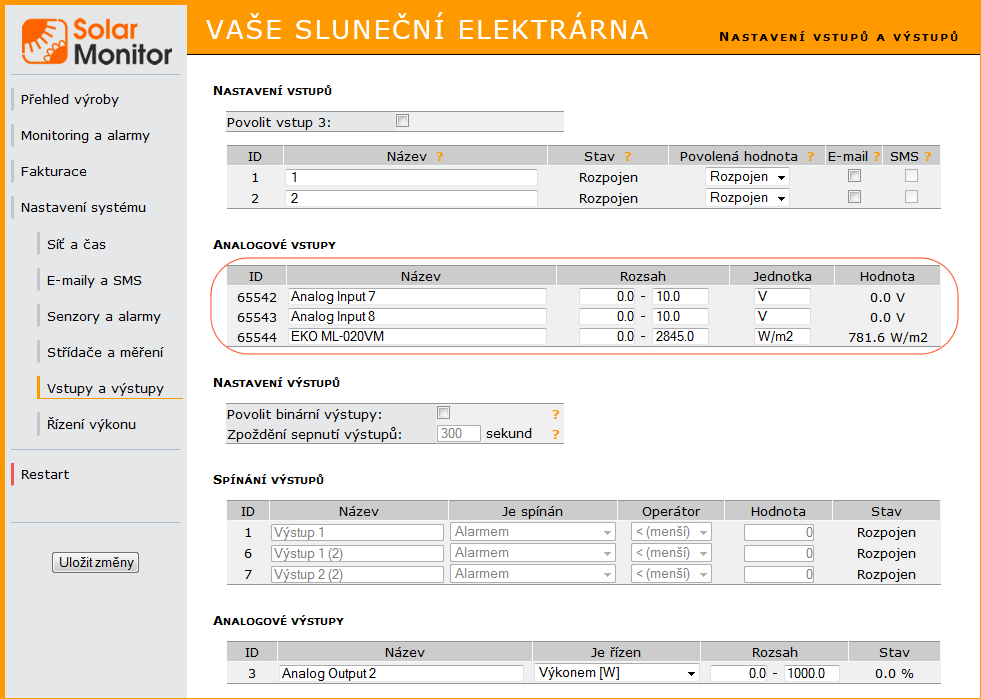Tick E-mail checkbox for input 1
The image size is (981, 699).
(854, 176)
